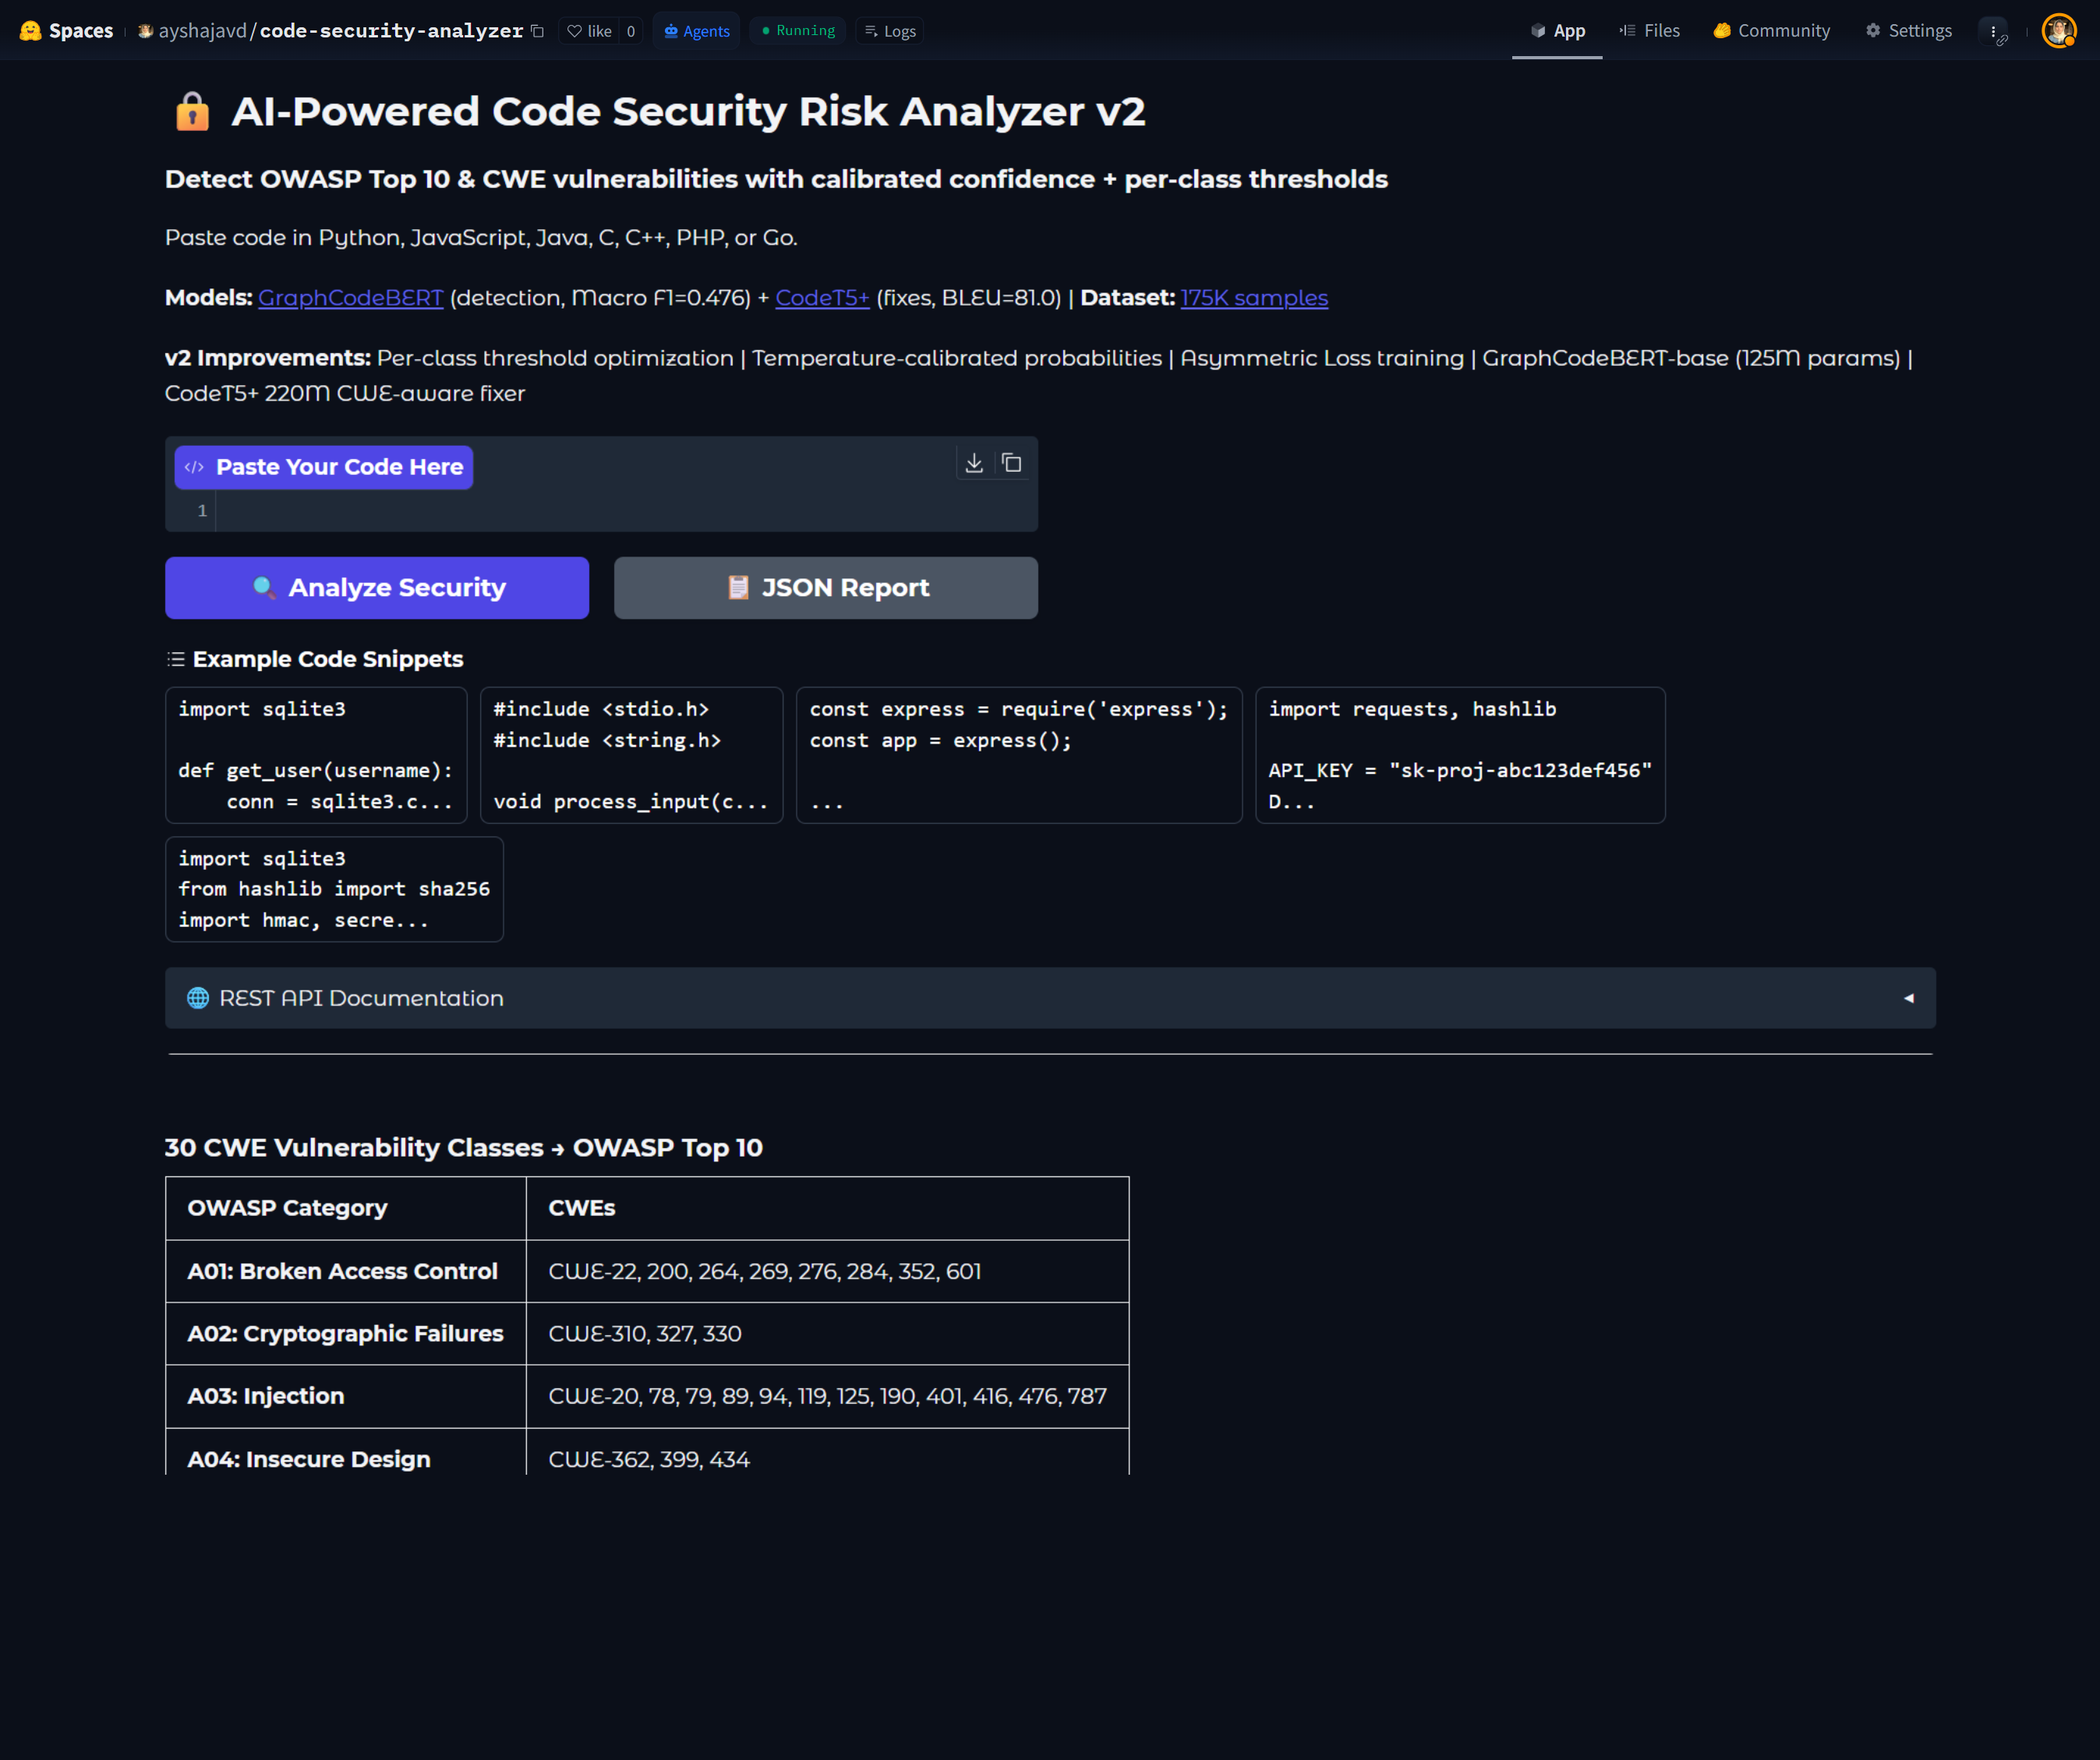Click the A04: Insecure Design cell

point(345,1452)
